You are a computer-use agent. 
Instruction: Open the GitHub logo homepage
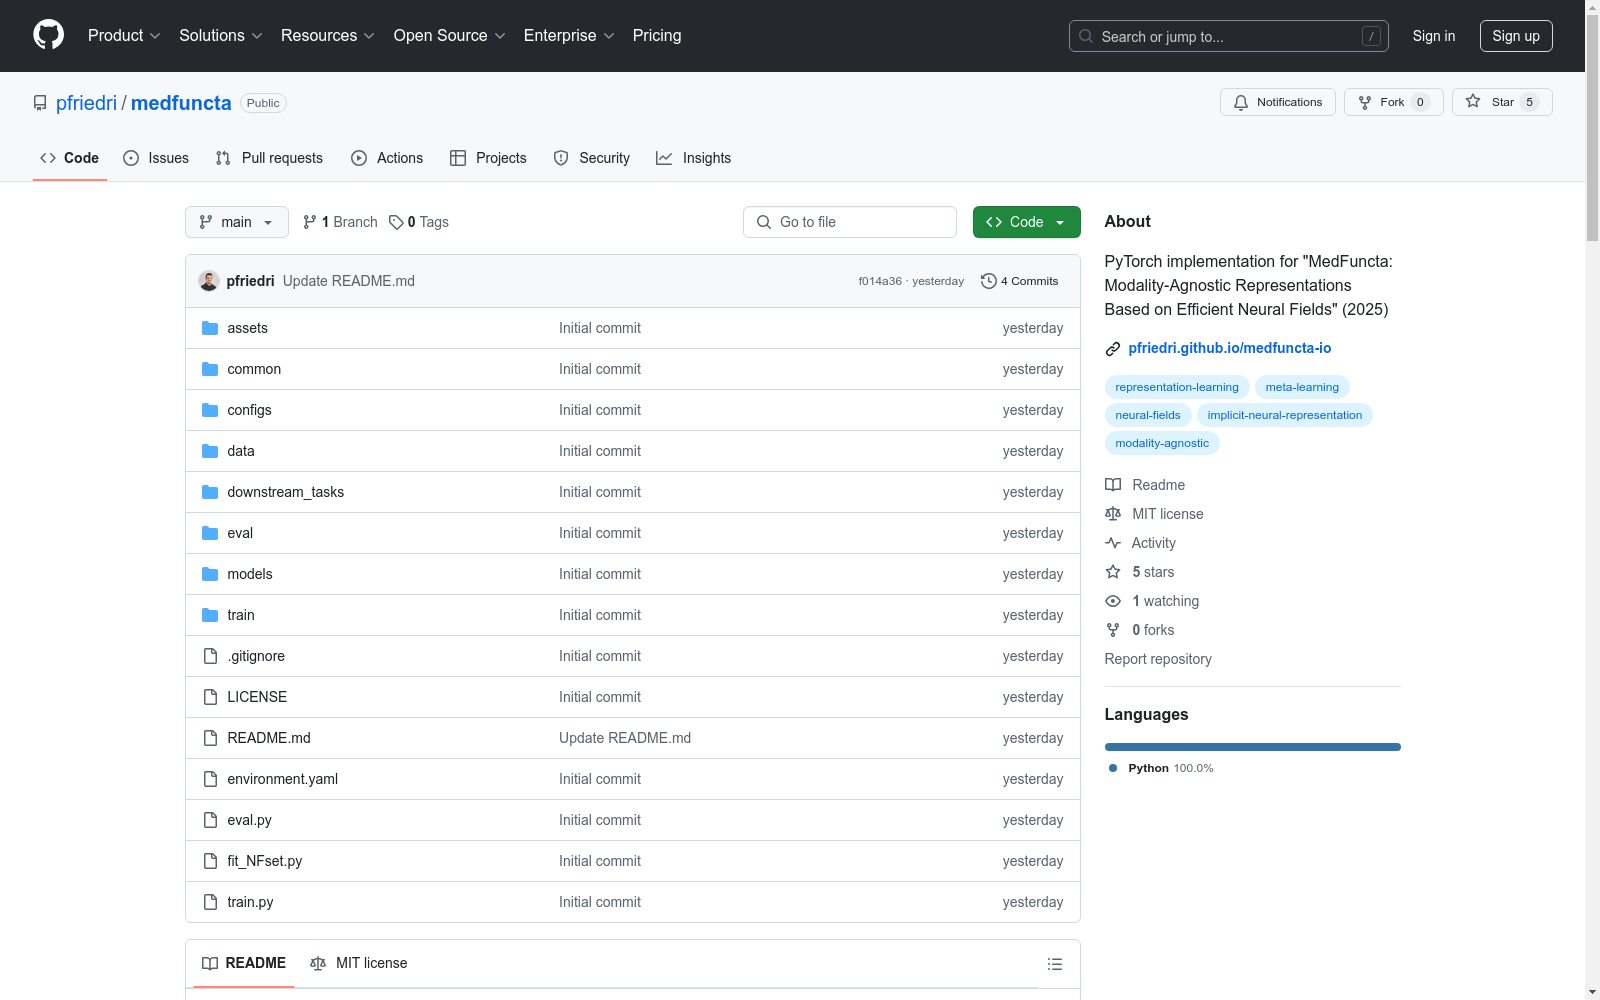click(x=48, y=35)
